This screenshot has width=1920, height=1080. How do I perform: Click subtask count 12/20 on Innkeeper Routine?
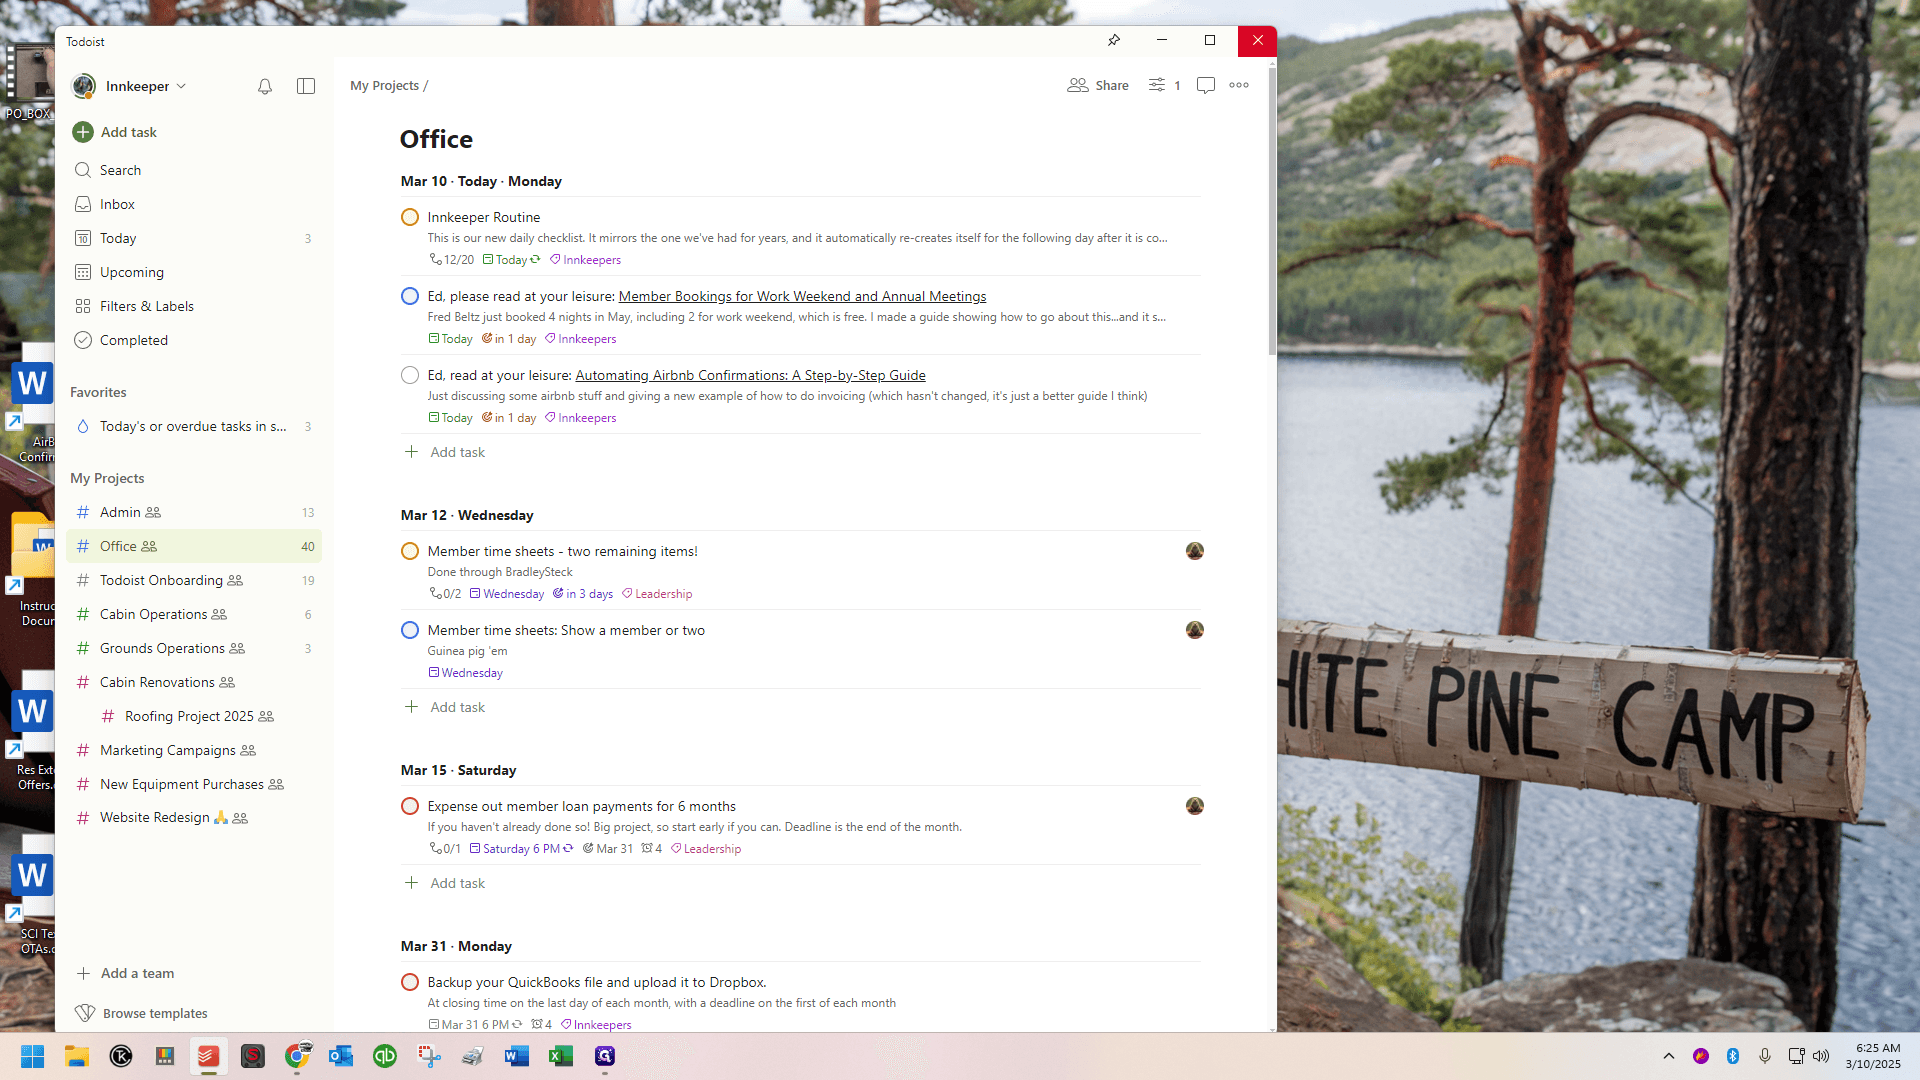coord(452,260)
